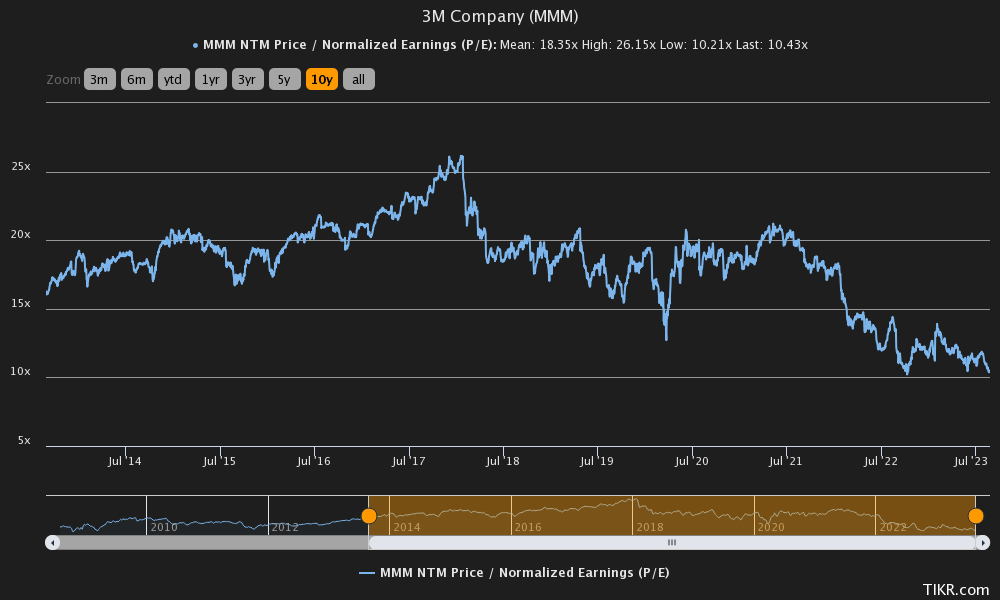Image resolution: width=1000 pixels, height=600 pixels.
Task: Click the 3M Company (MMM) chart title
Action: [500, 16]
